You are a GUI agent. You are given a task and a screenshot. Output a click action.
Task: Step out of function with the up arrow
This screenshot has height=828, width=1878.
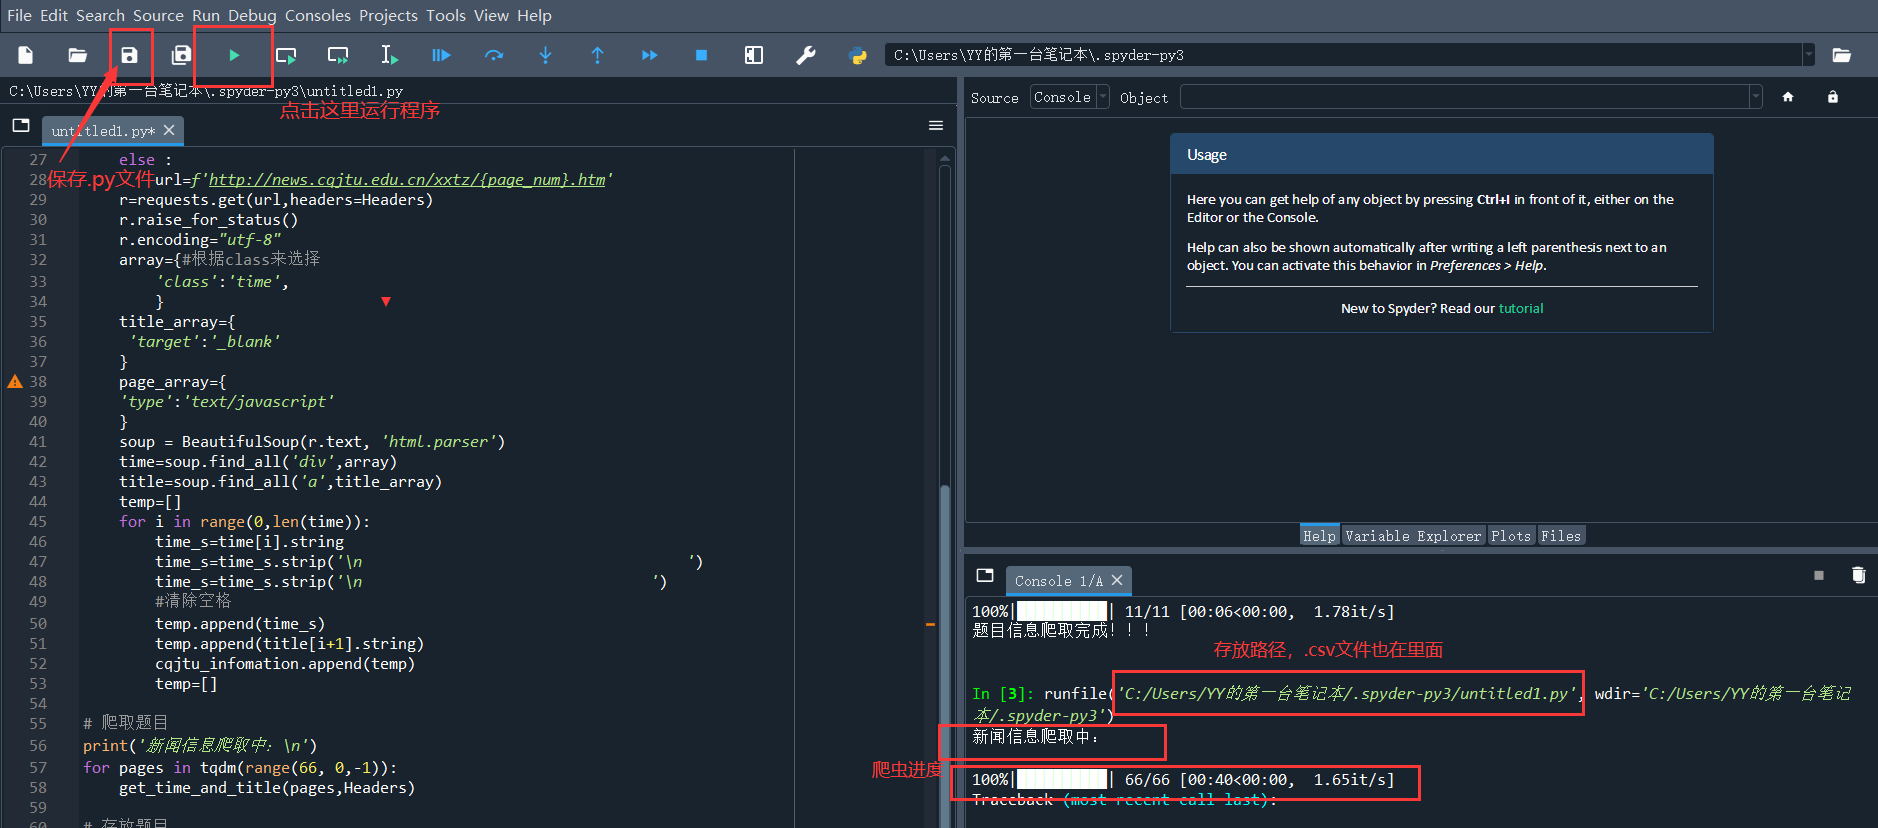(598, 55)
